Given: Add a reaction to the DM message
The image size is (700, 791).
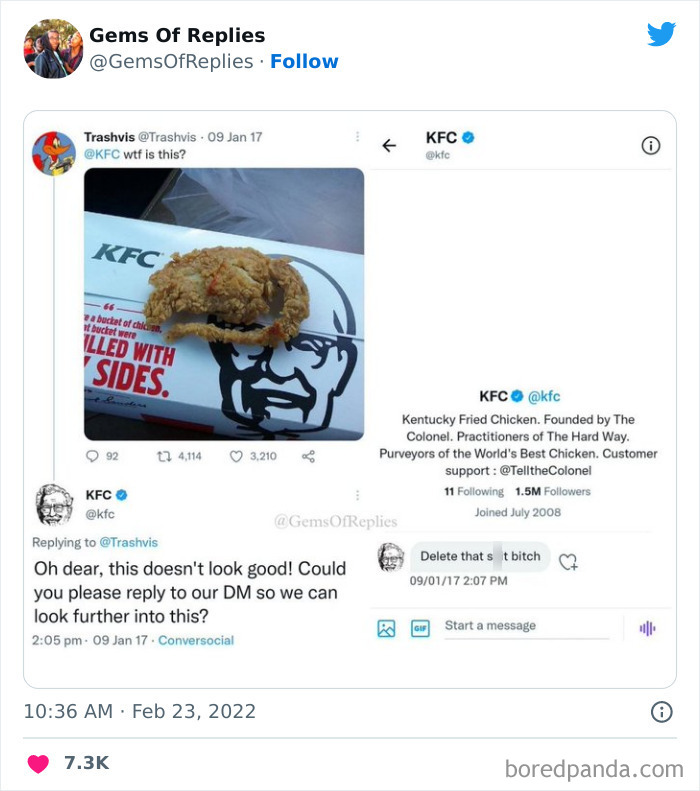Looking at the screenshot, I should point(568,561).
